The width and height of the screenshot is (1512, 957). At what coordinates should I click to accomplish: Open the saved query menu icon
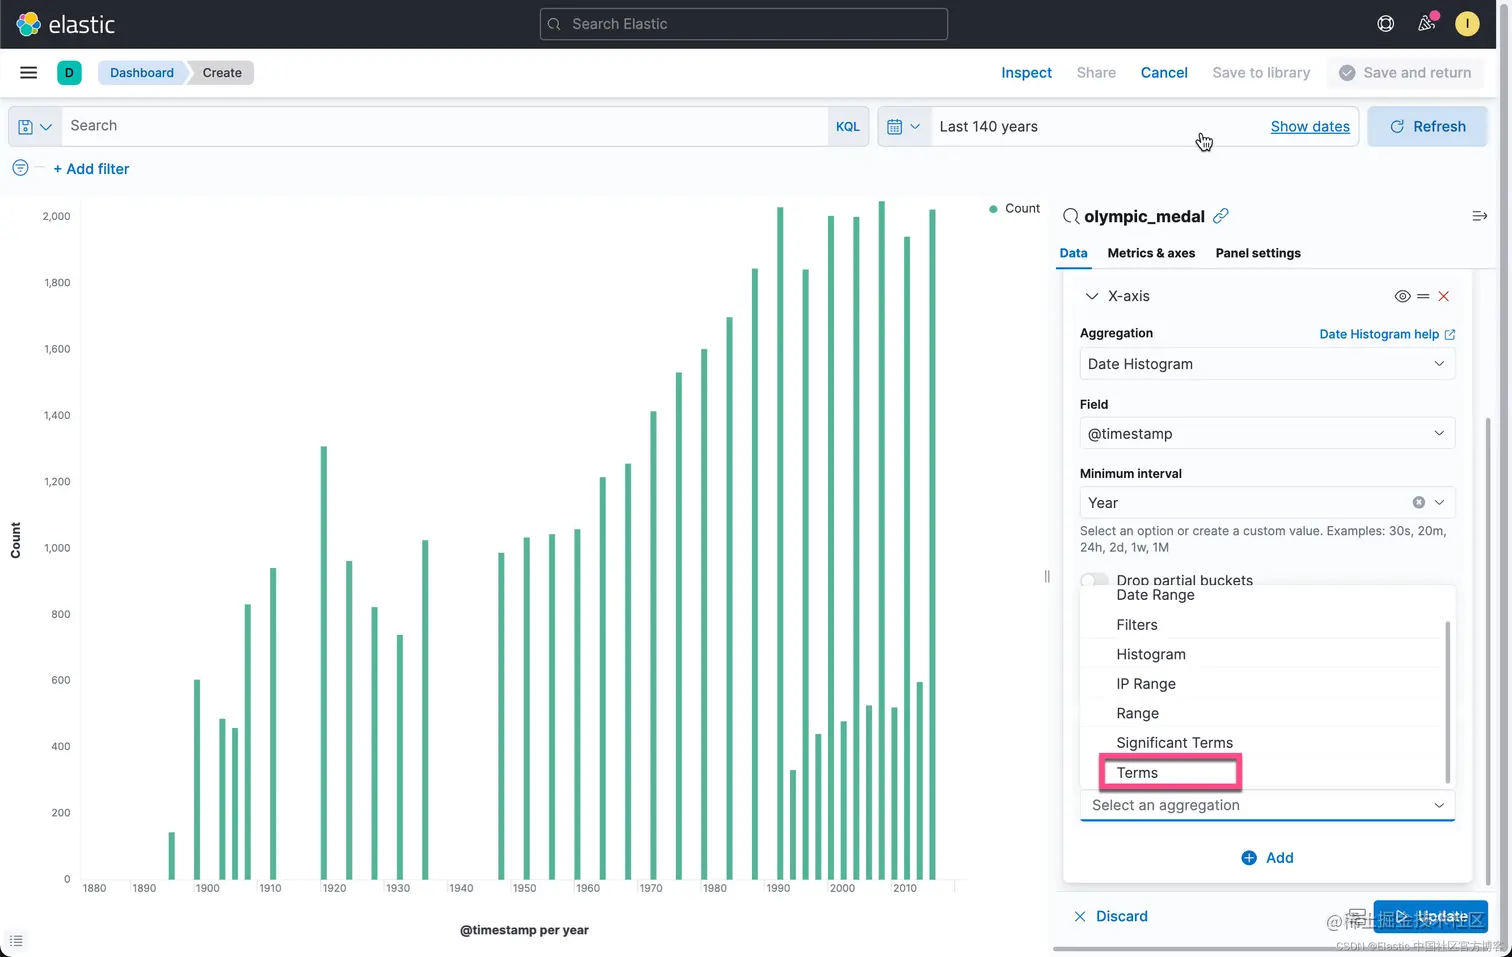point(35,127)
